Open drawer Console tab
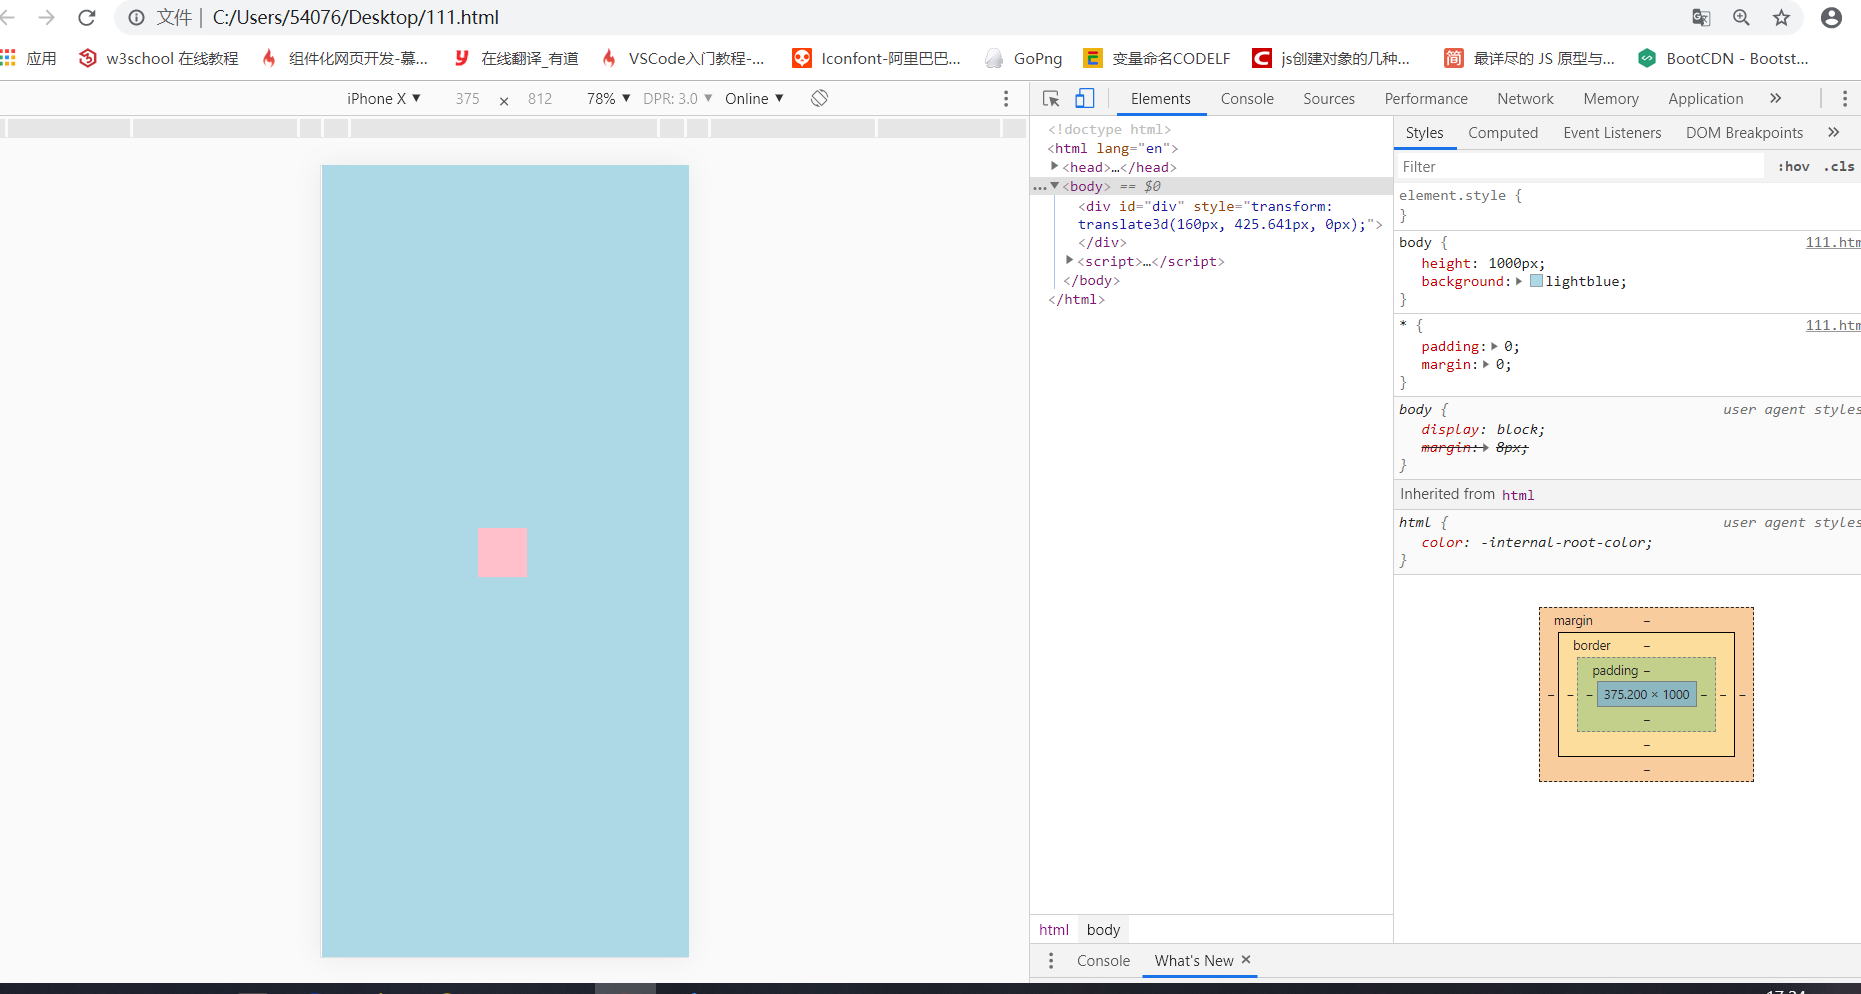 (1103, 961)
